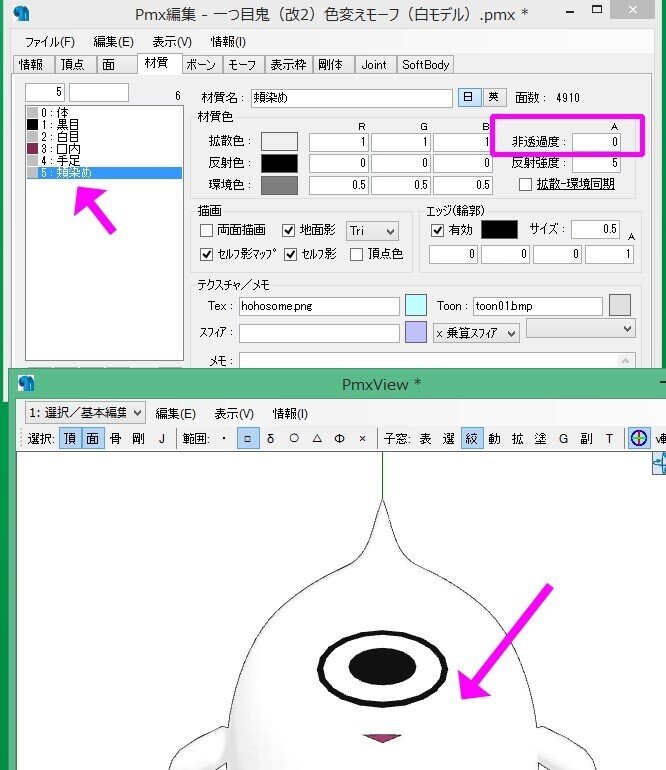Choose point range selection dot

(224, 438)
